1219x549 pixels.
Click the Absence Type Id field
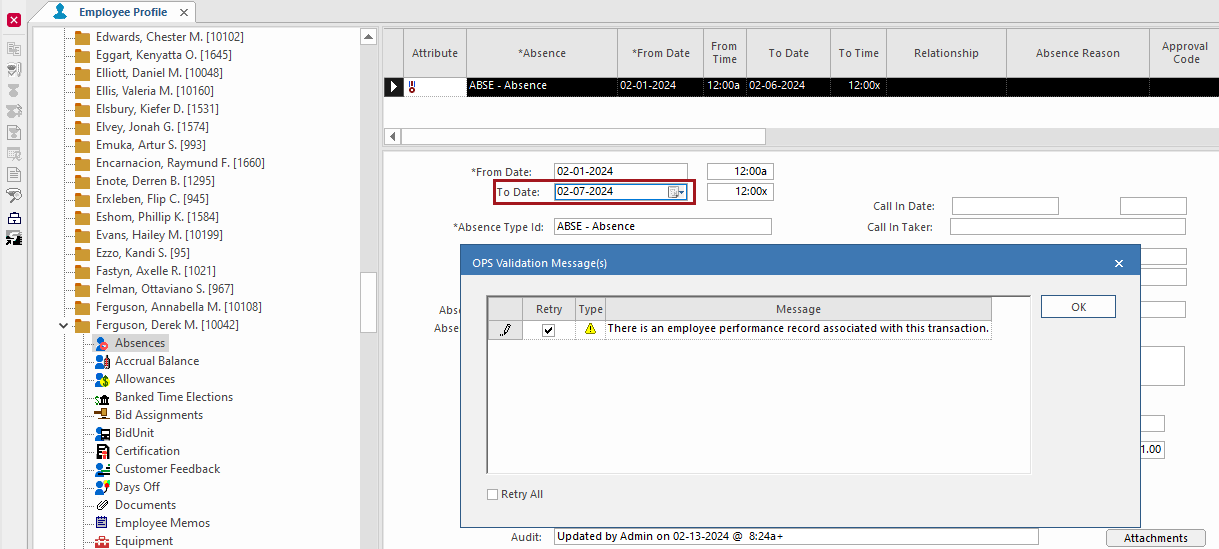pyautogui.click(x=663, y=226)
